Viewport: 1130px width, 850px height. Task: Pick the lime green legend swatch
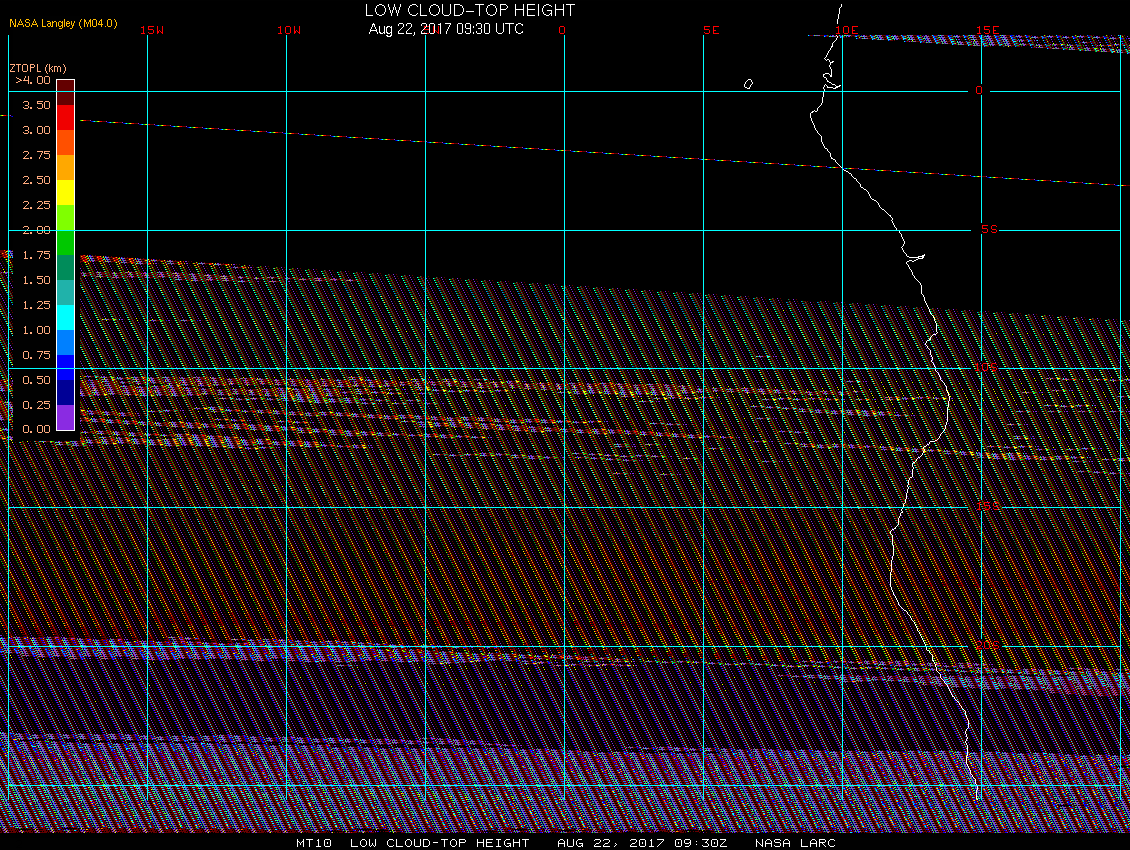pos(66,217)
